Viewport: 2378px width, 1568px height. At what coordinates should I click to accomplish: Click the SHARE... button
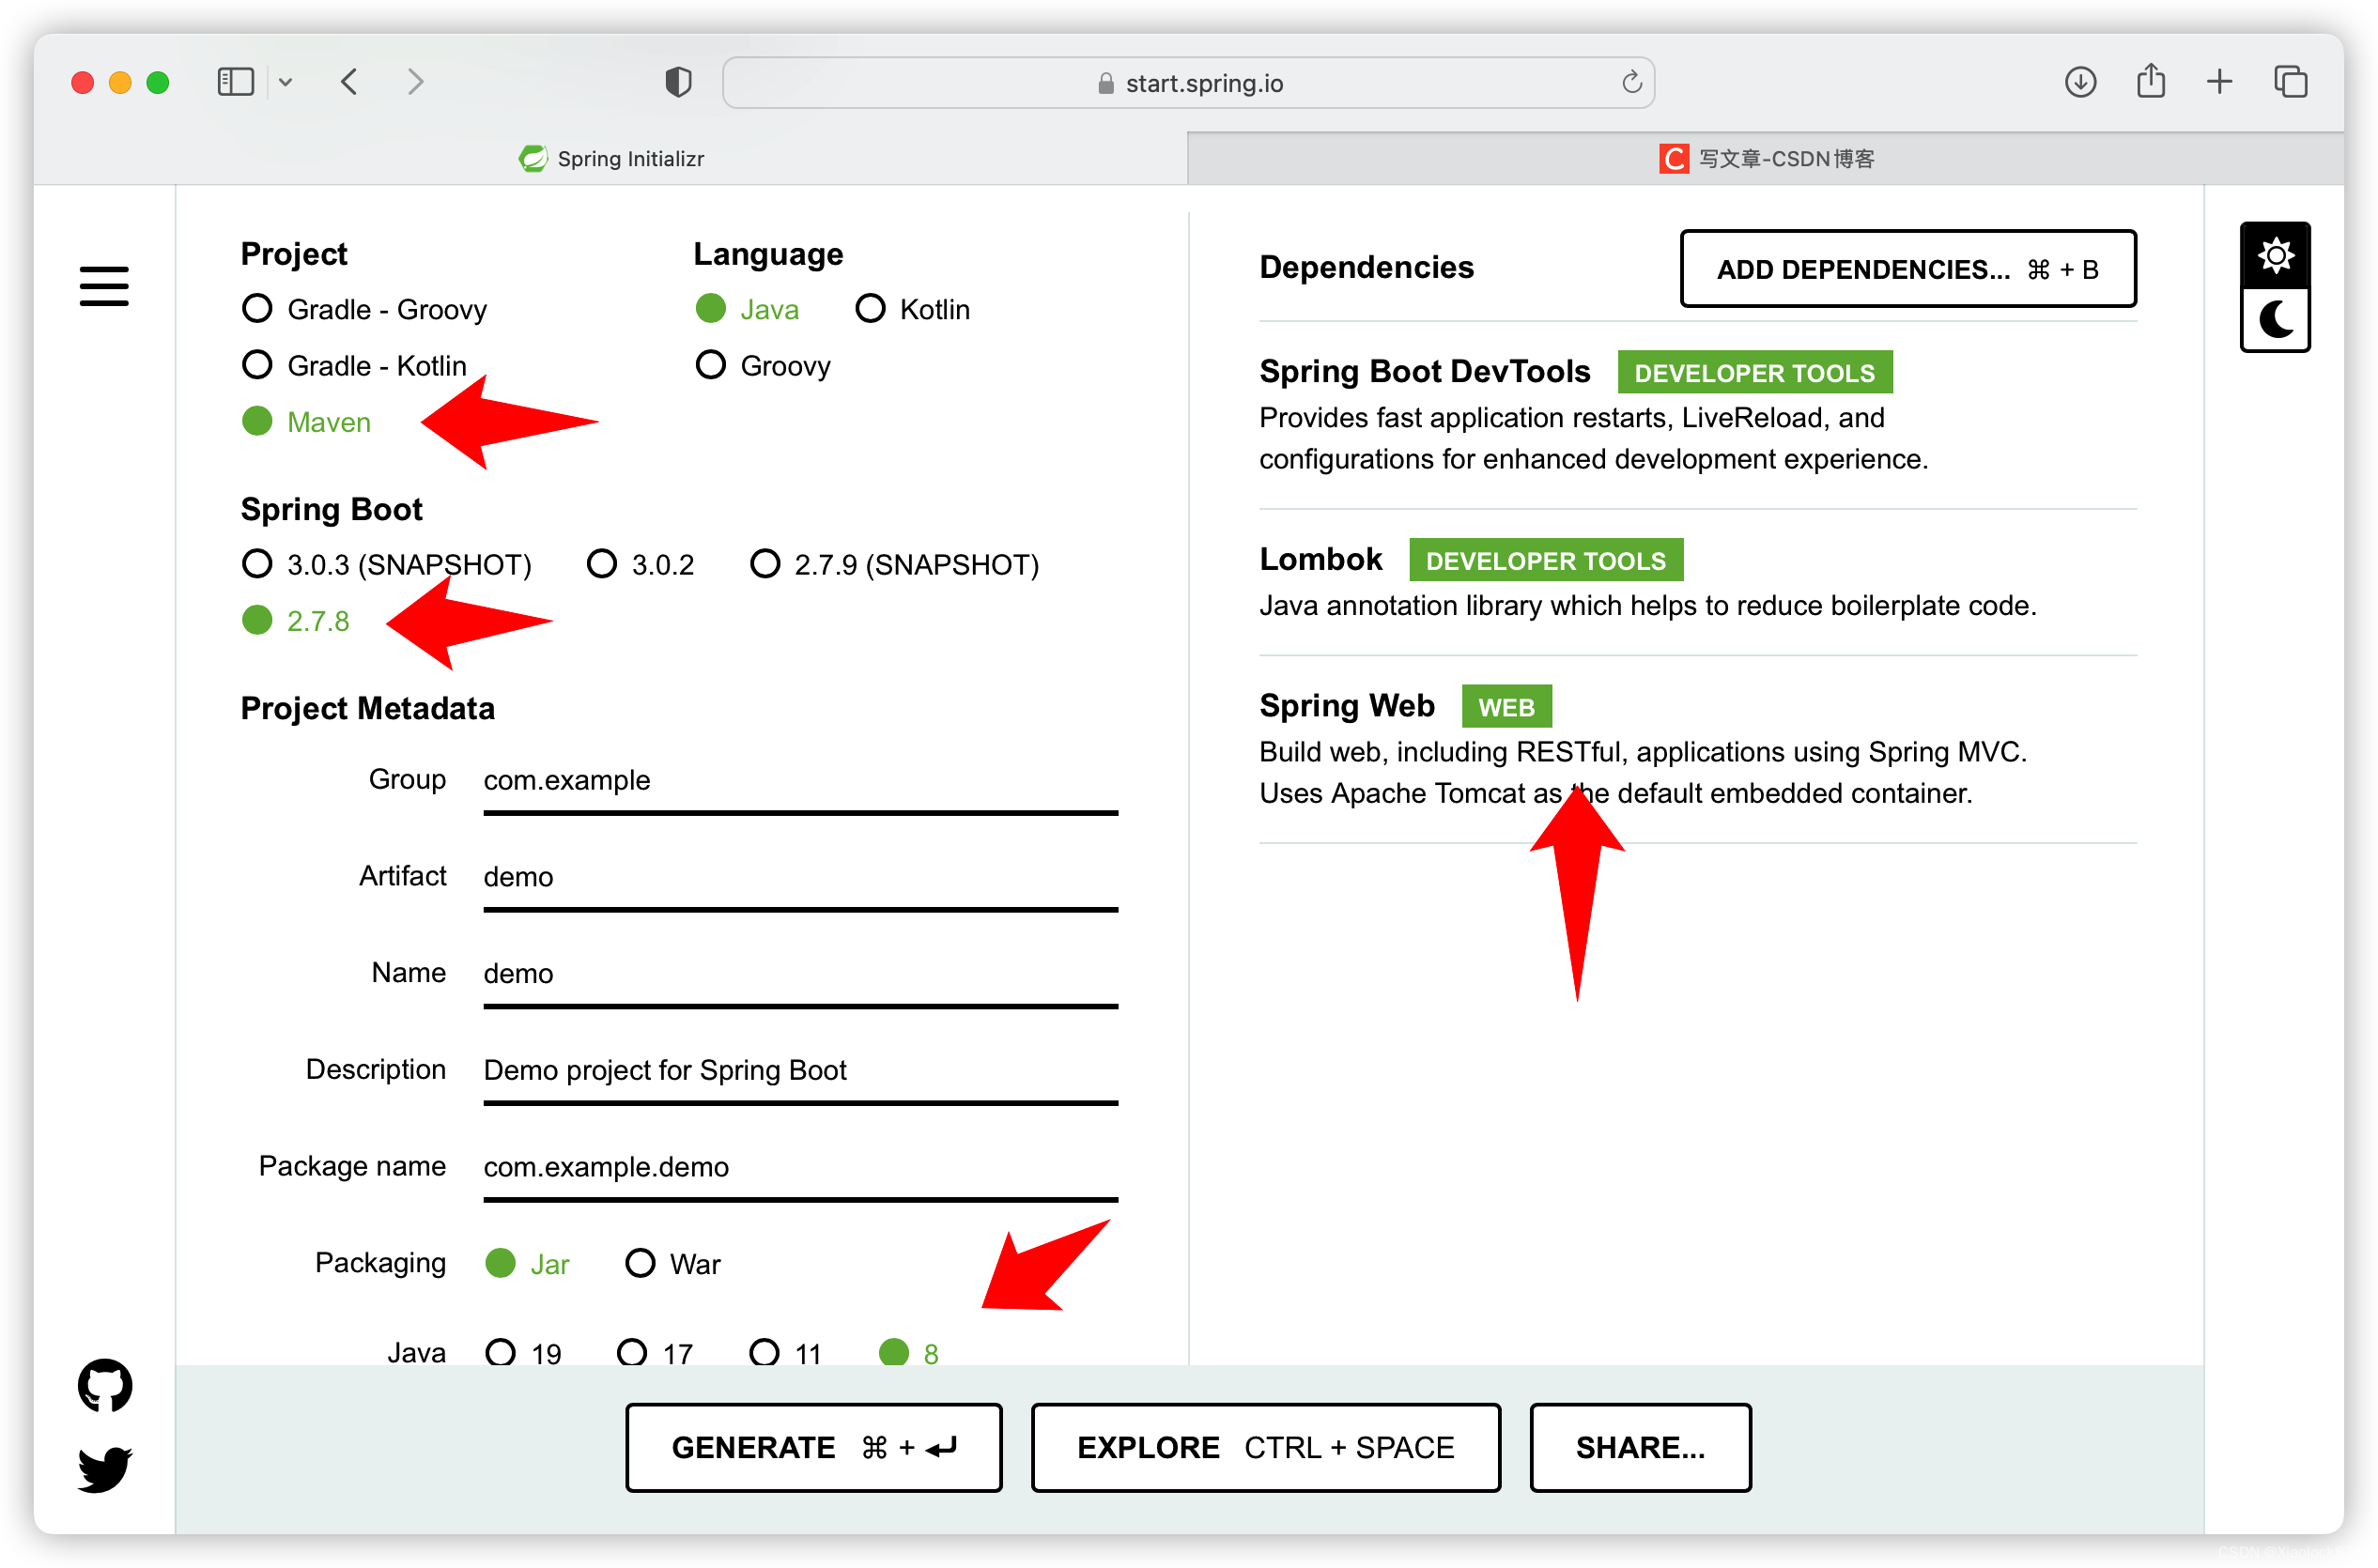(x=1640, y=1447)
